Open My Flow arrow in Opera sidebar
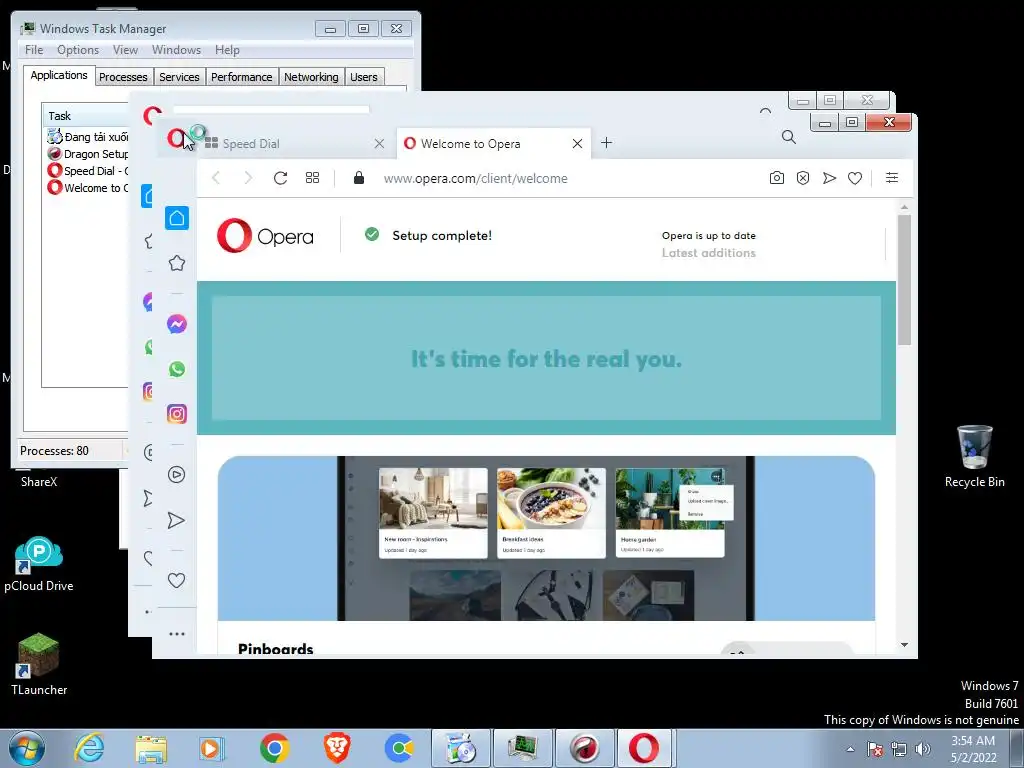The width and height of the screenshot is (1024, 768). click(176, 520)
